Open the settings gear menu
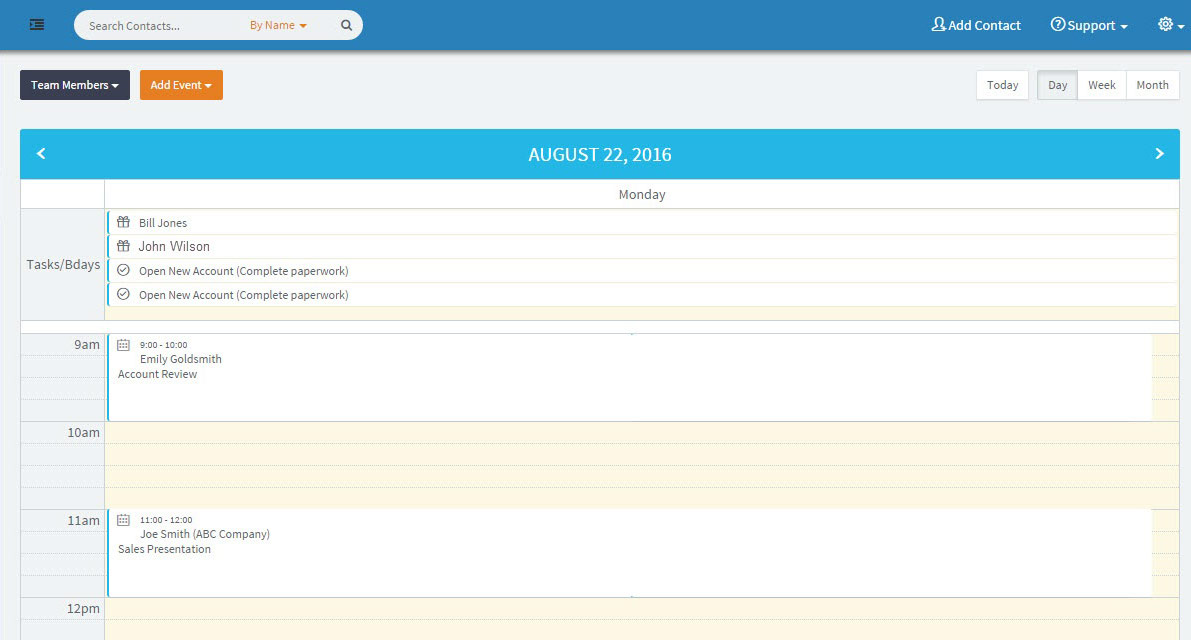 click(1170, 24)
